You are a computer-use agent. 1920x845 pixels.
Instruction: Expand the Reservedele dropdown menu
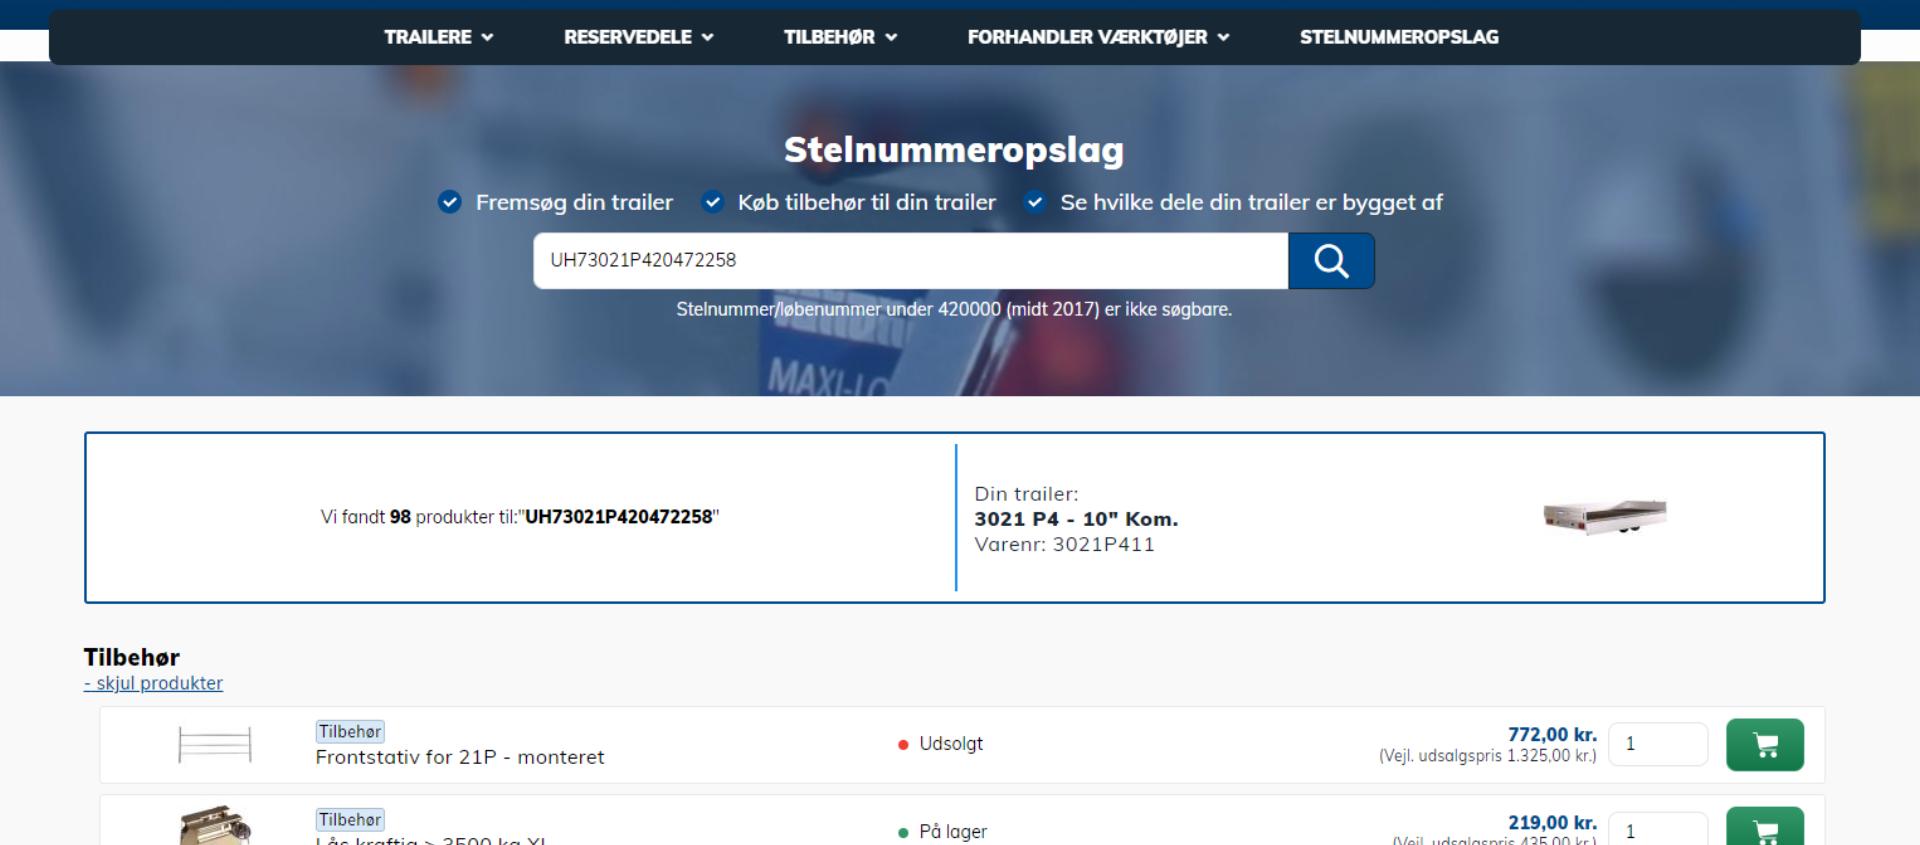click(x=638, y=37)
